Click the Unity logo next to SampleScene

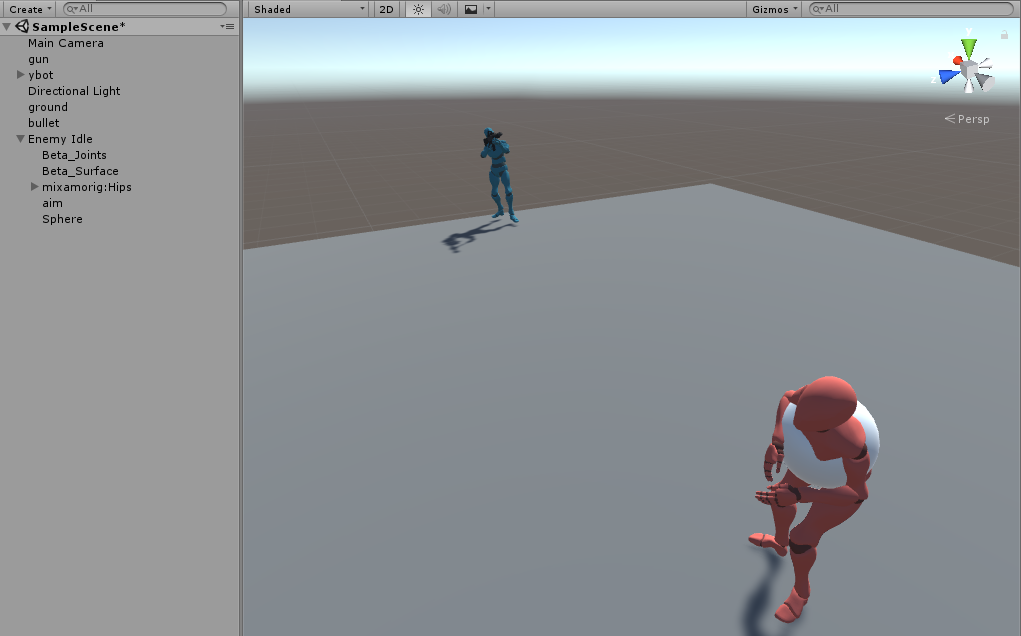pyautogui.click(x=22, y=27)
